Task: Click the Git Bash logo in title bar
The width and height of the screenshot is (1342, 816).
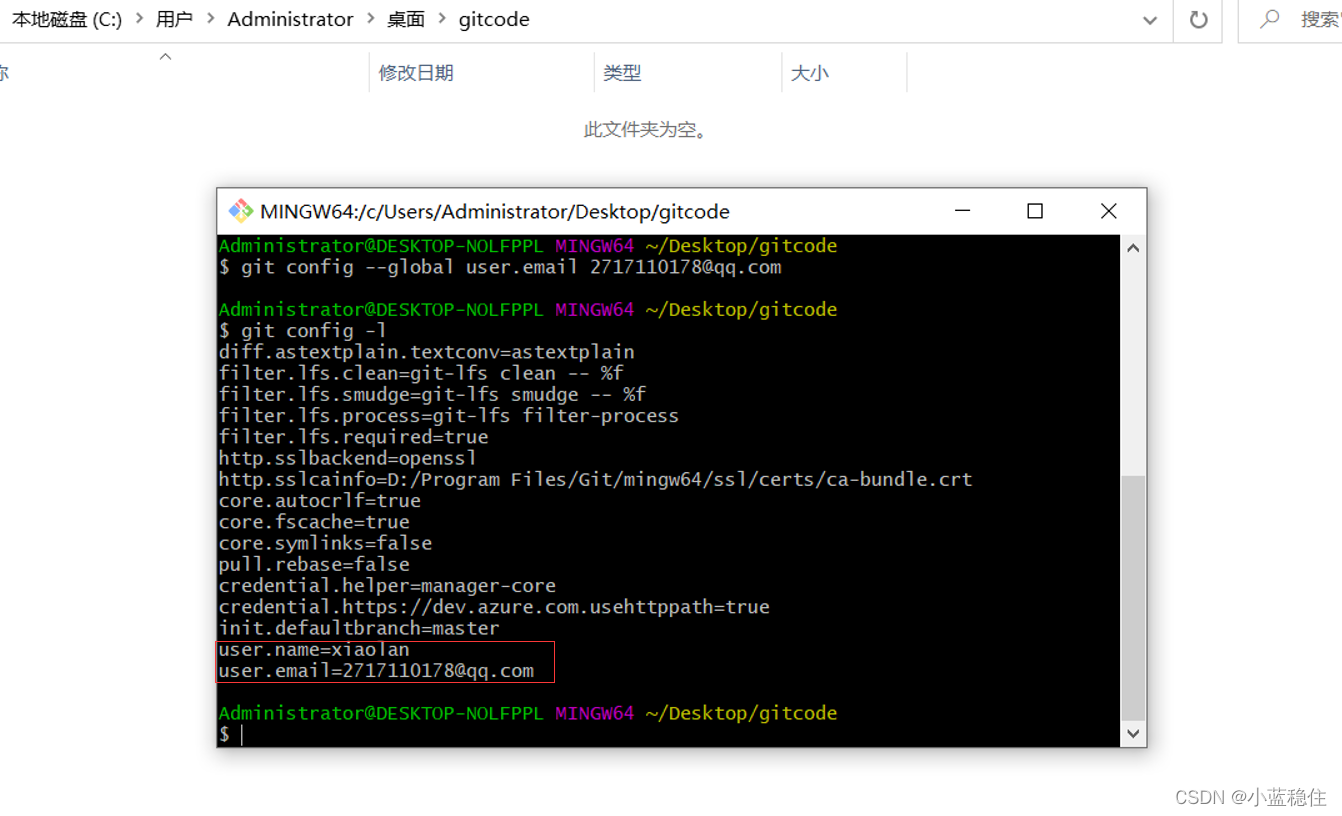Action: pyautogui.click(x=240, y=211)
